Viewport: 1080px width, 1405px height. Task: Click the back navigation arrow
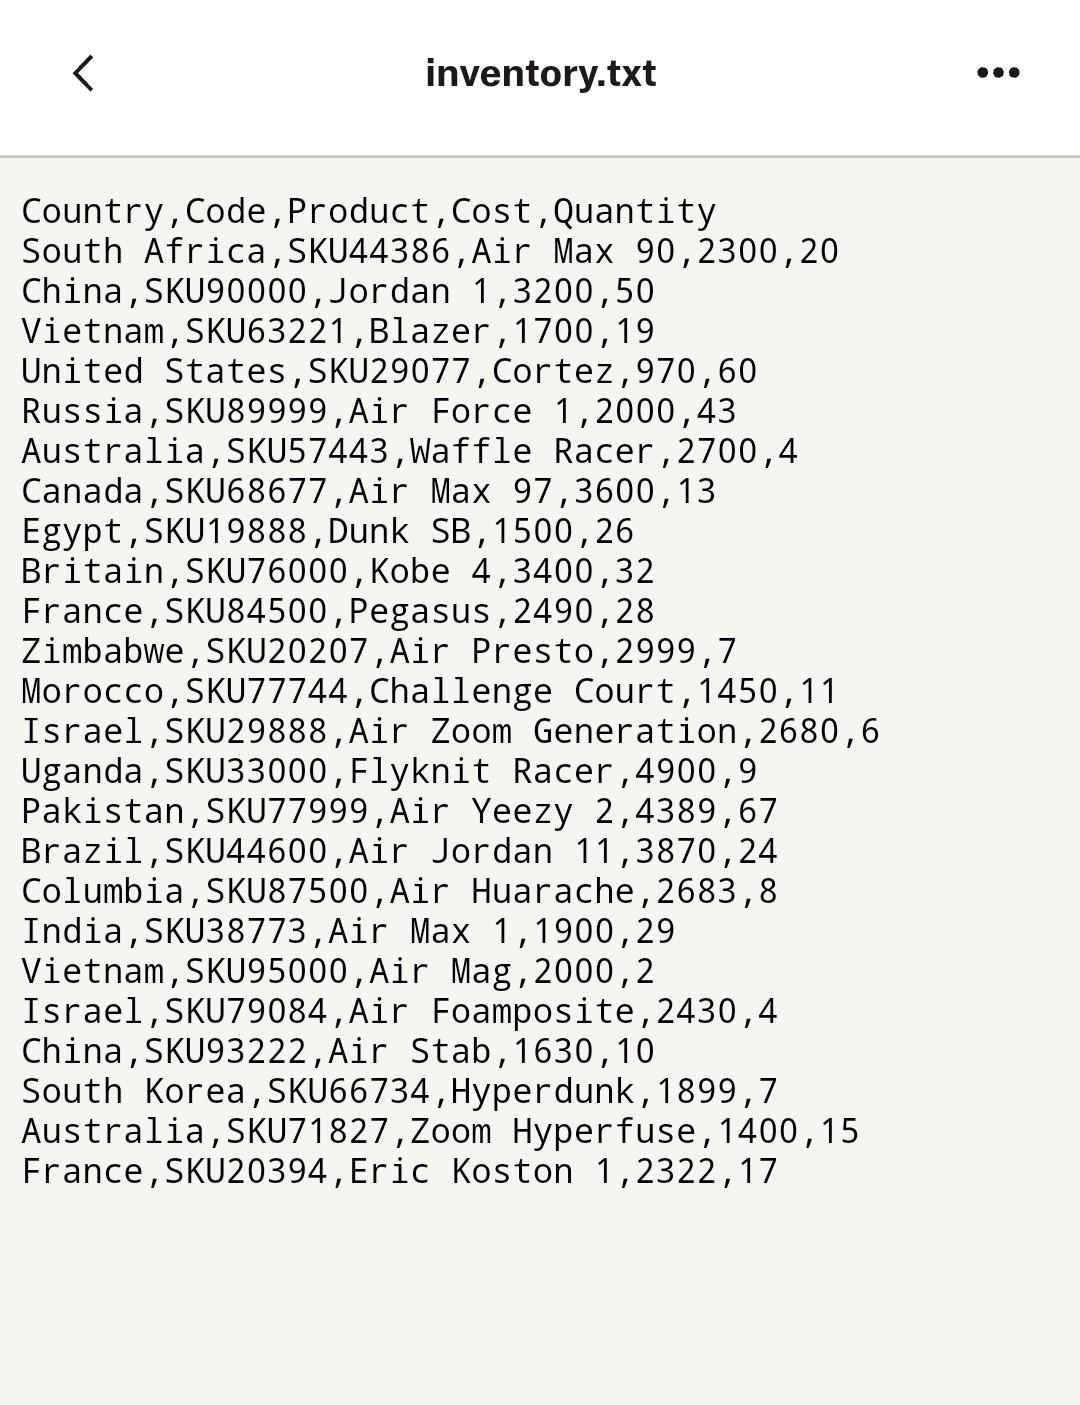click(84, 72)
